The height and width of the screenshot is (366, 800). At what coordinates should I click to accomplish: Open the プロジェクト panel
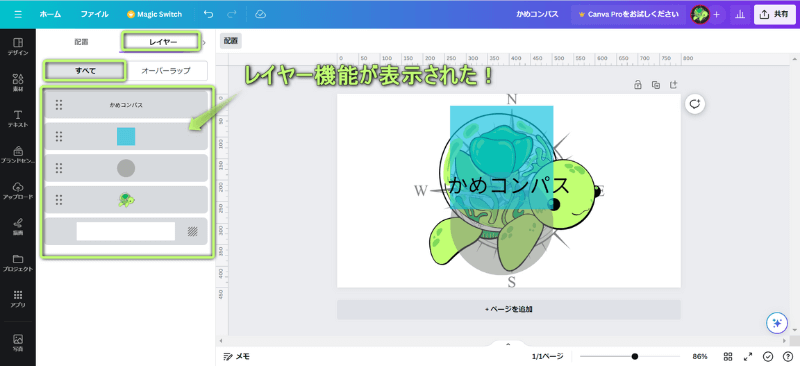(x=18, y=262)
